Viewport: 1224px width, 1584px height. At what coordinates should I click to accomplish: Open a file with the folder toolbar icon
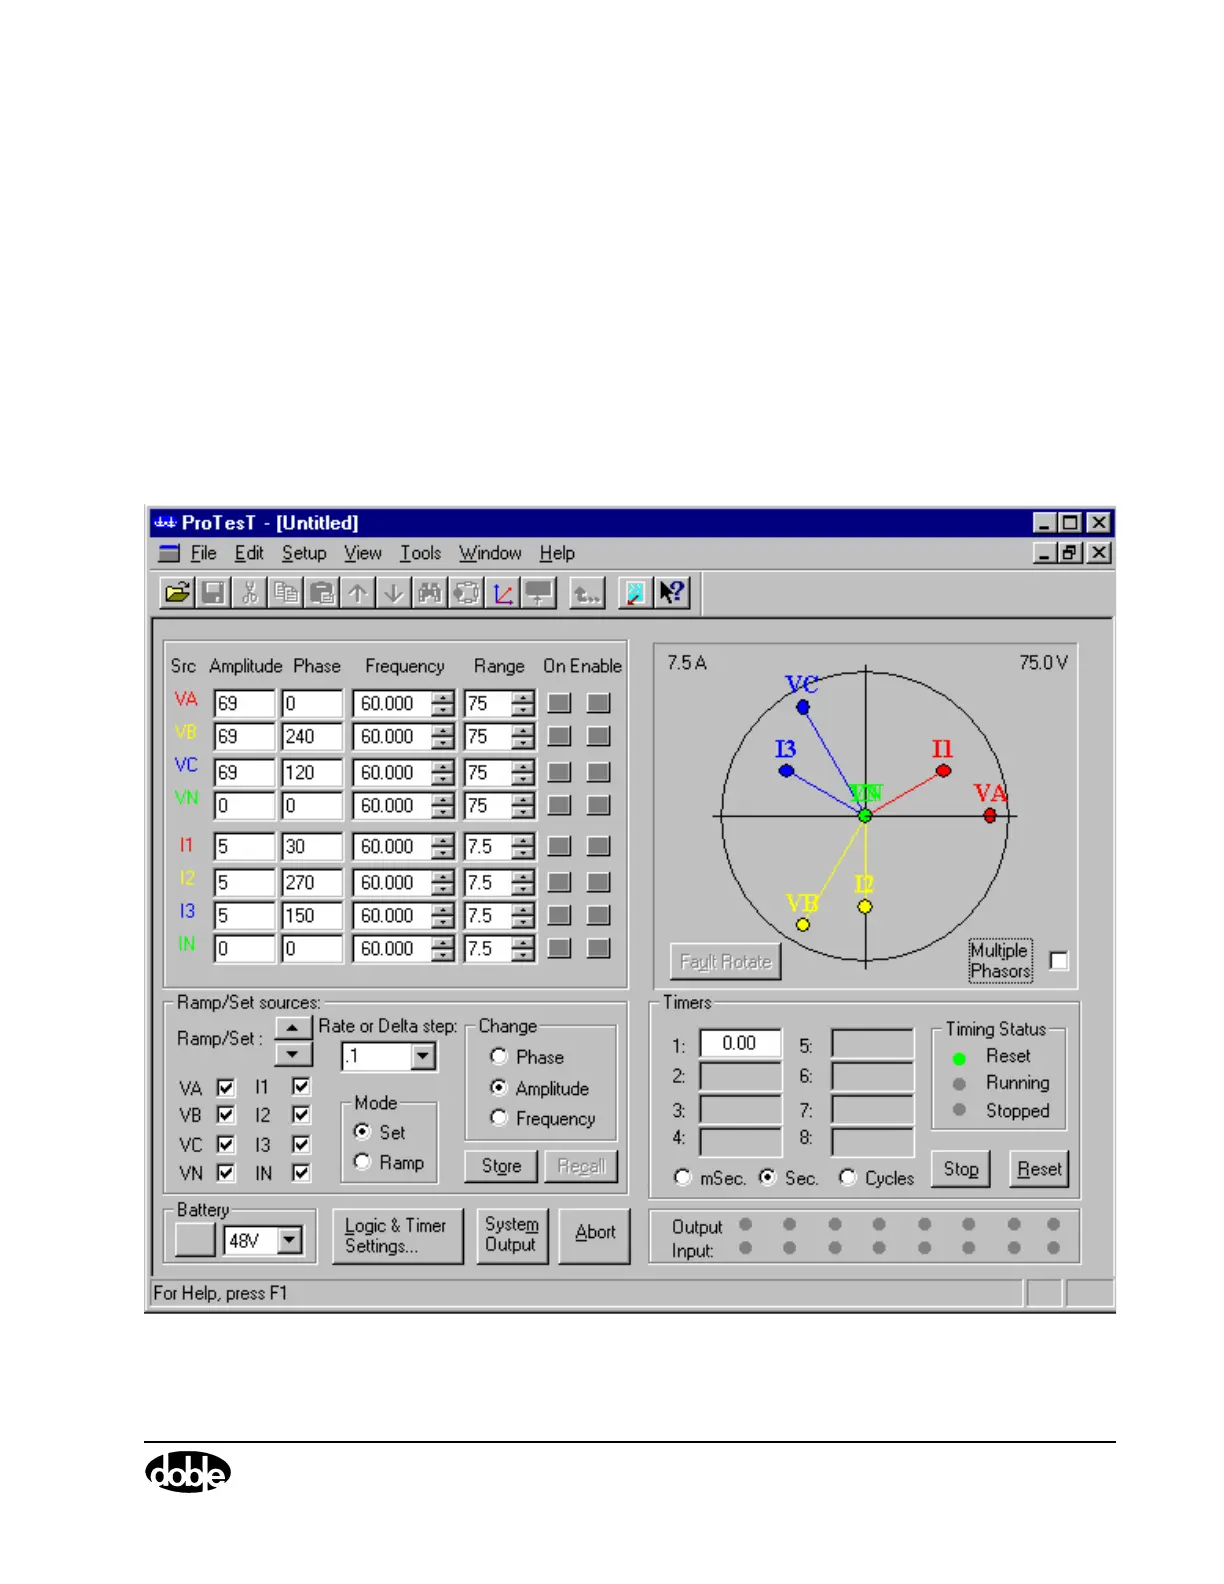click(177, 593)
